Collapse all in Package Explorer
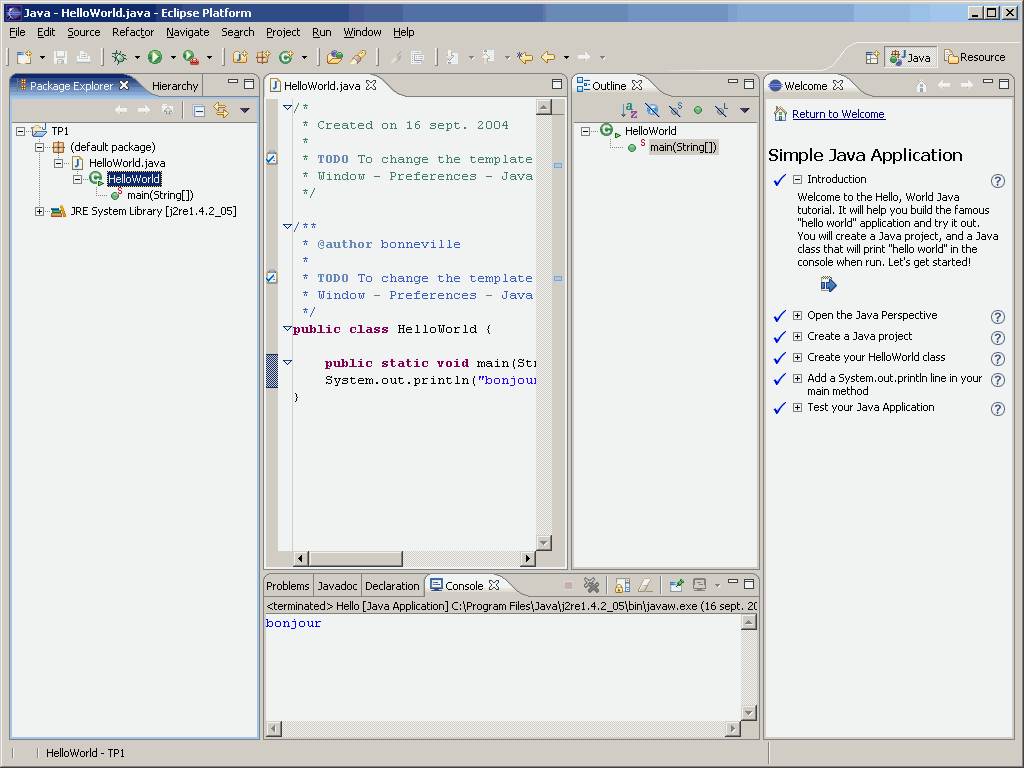 coord(199,110)
